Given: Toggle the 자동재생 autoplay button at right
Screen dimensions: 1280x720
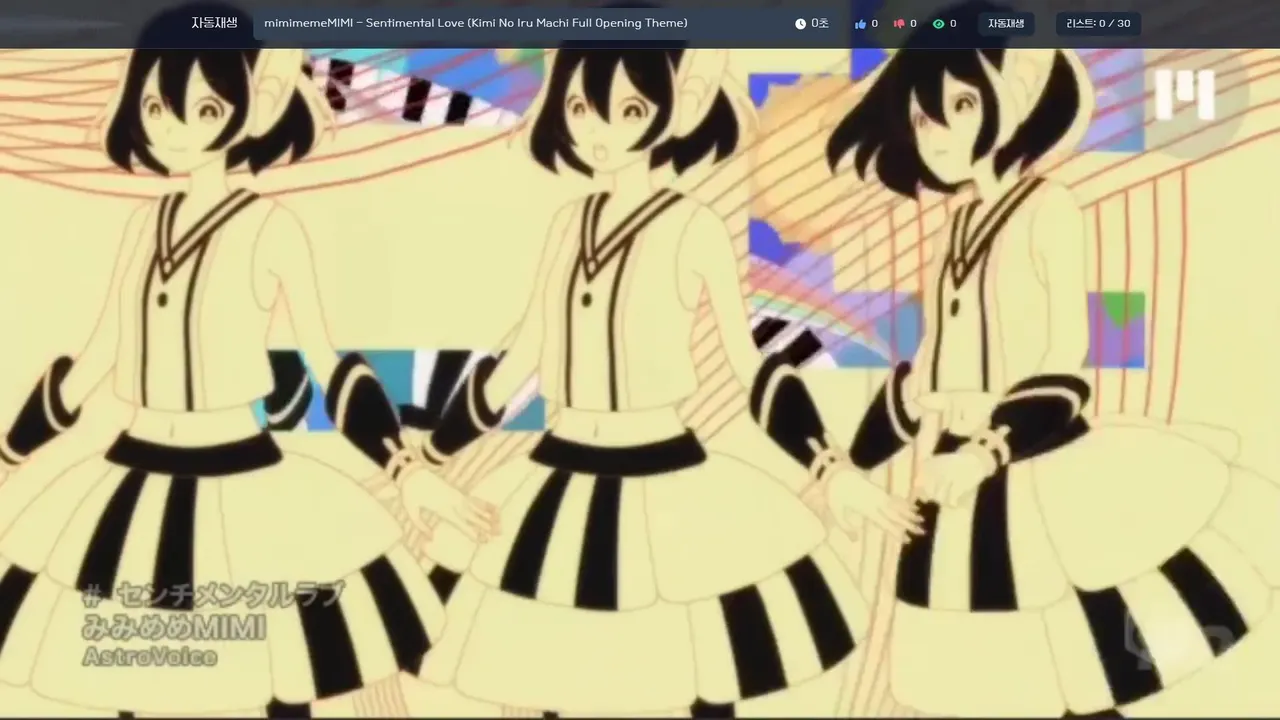Looking at the screenshot, I should pyautogui.click(x=1006, y=24).
